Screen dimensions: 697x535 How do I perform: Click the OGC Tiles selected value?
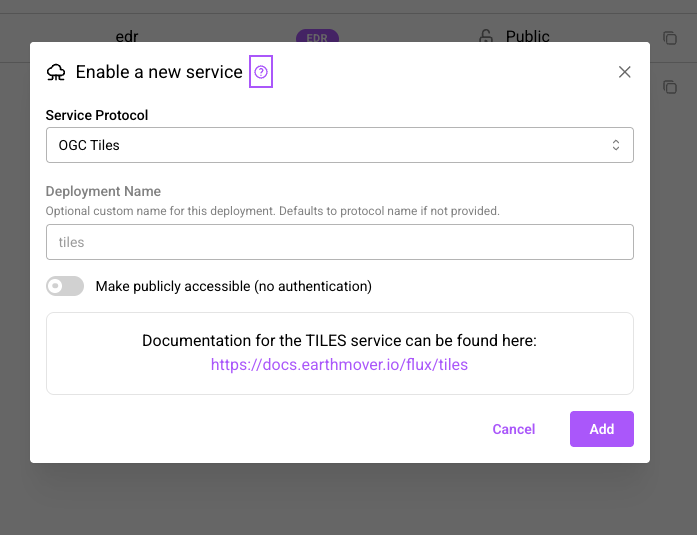[x=89, y=145]
